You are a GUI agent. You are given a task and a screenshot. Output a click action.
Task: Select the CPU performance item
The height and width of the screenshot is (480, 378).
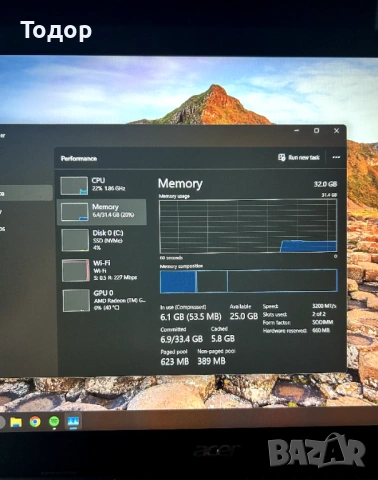(102, 185)
